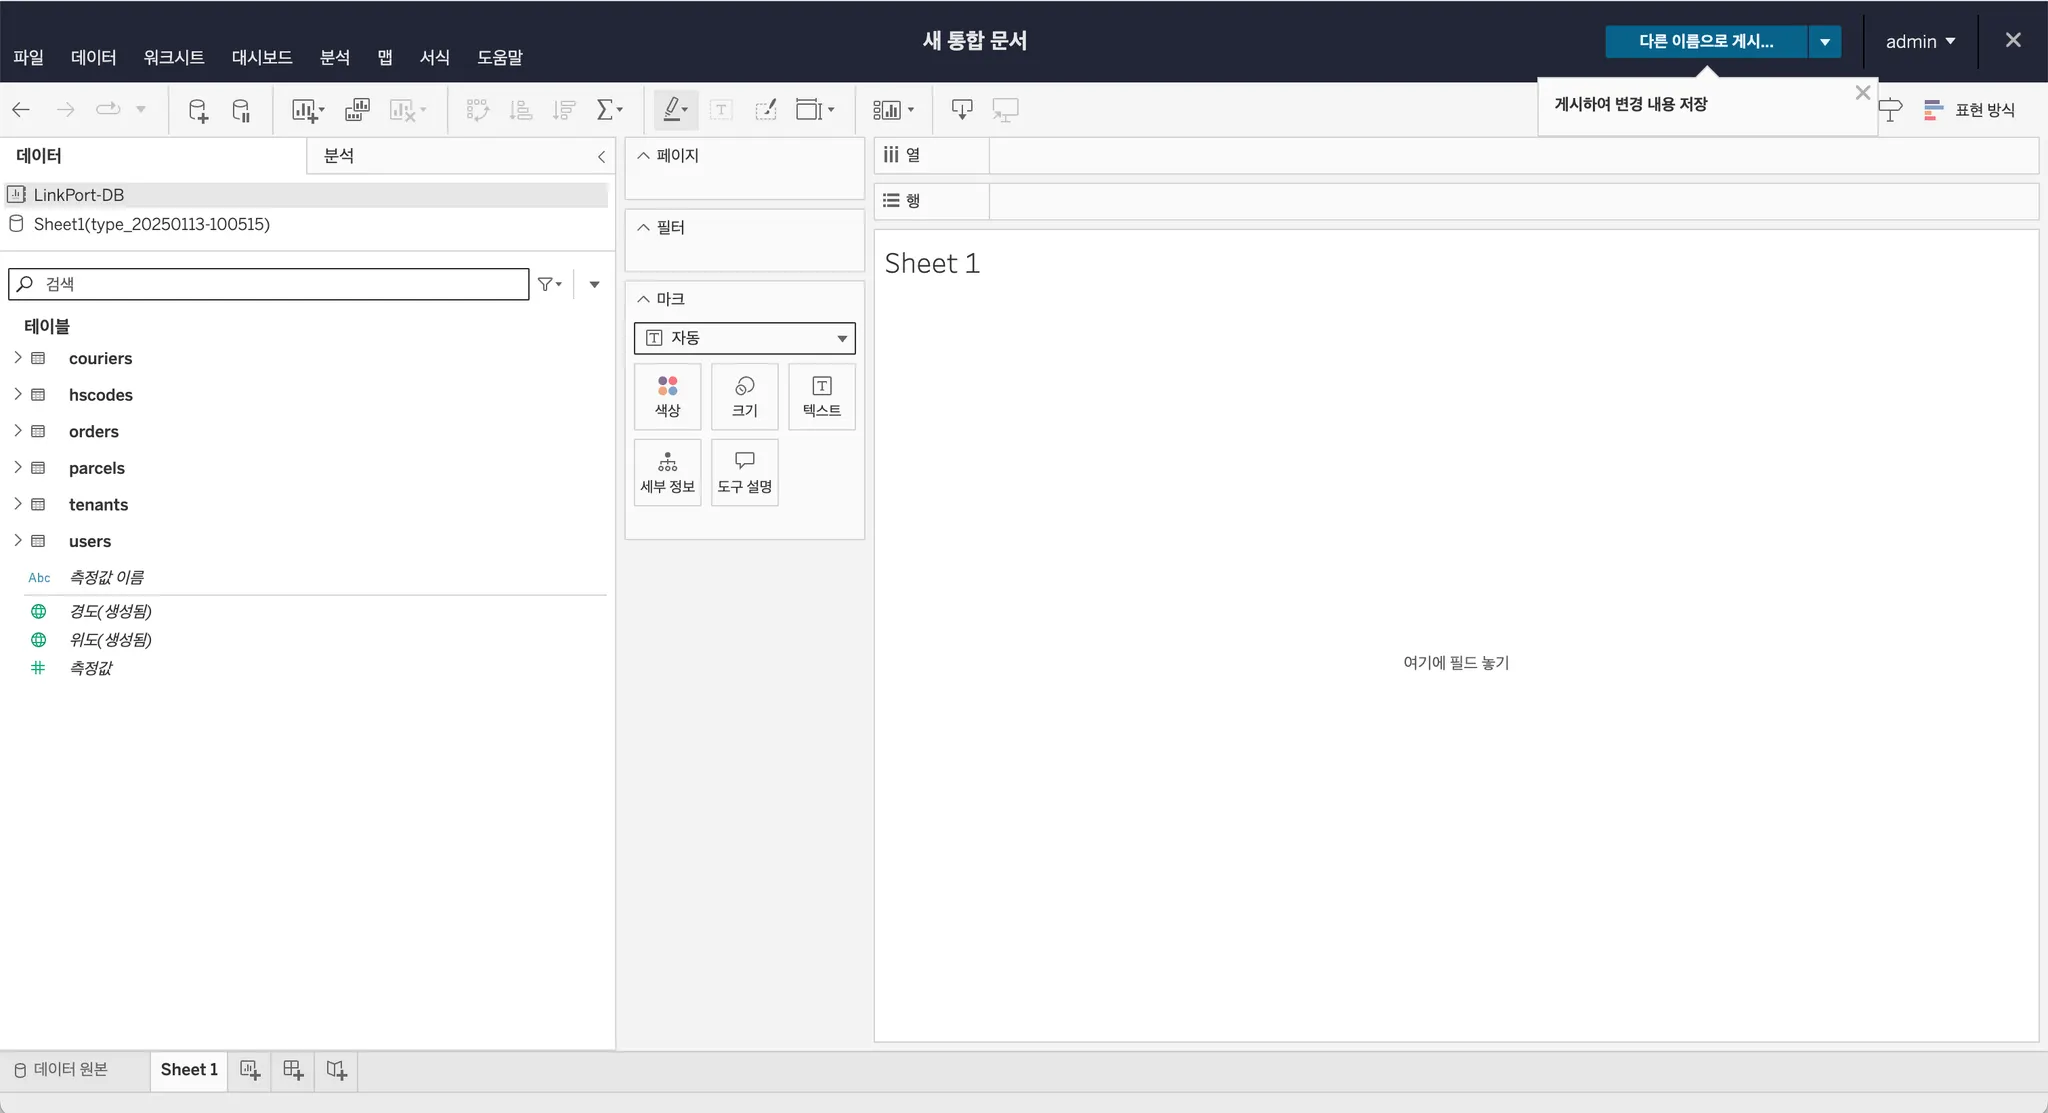This screenshot has width=2048, height=1113.
Task: Open the admin user menu
Action: 1919,41
